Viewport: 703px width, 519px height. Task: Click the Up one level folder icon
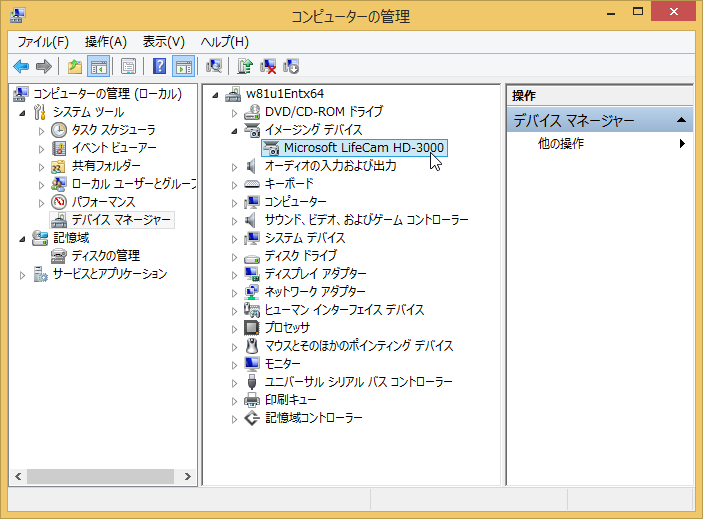coord(74,67)
